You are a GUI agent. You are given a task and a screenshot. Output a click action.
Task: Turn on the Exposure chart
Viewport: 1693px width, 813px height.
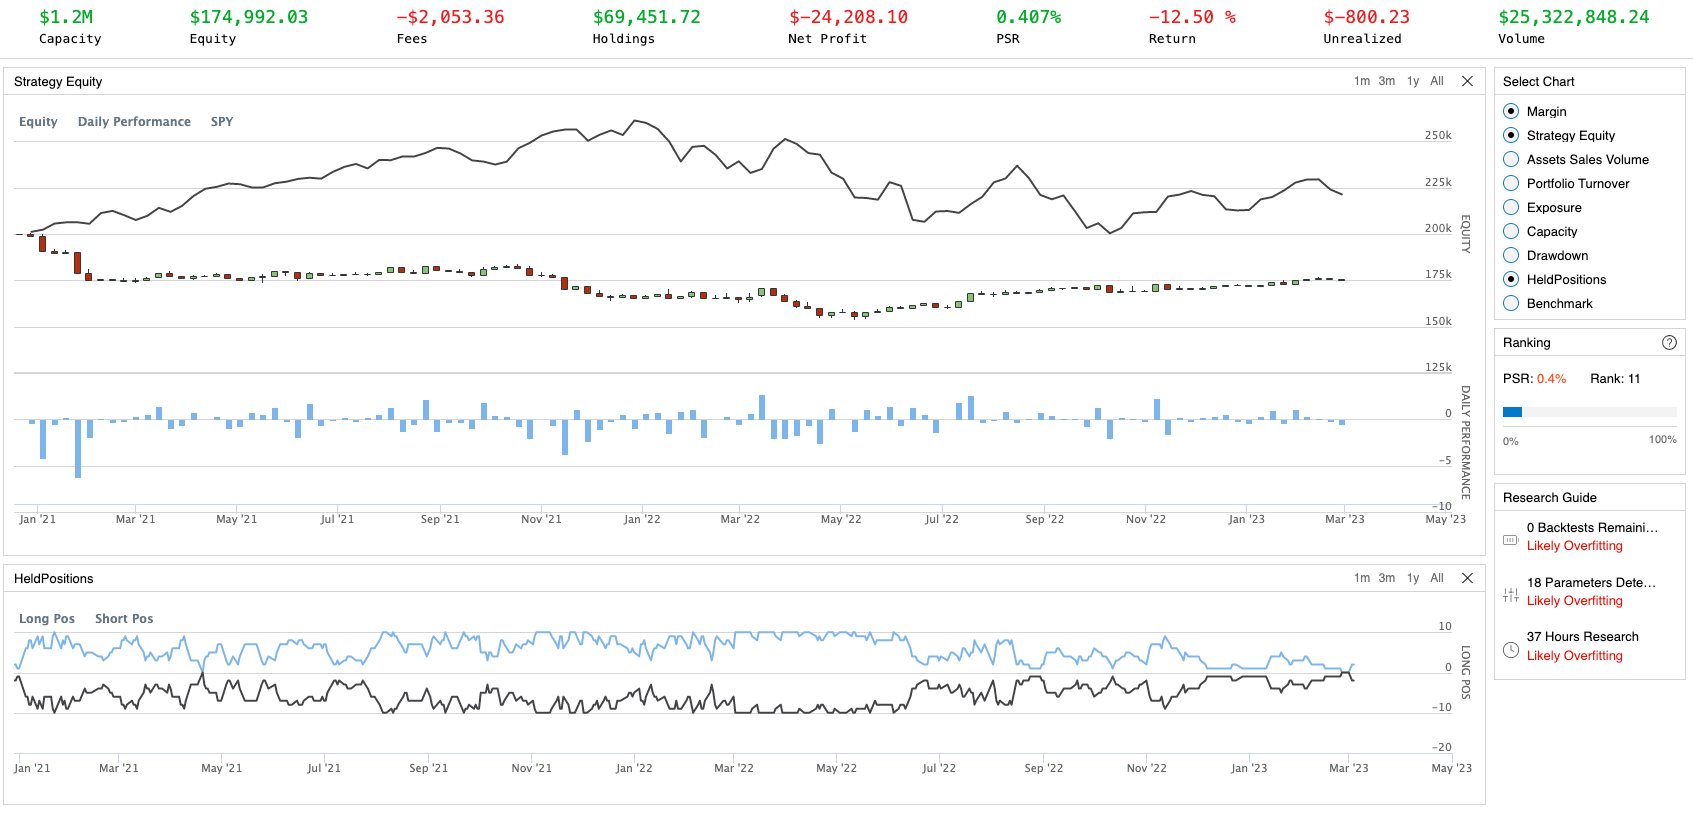[1511, 207]
